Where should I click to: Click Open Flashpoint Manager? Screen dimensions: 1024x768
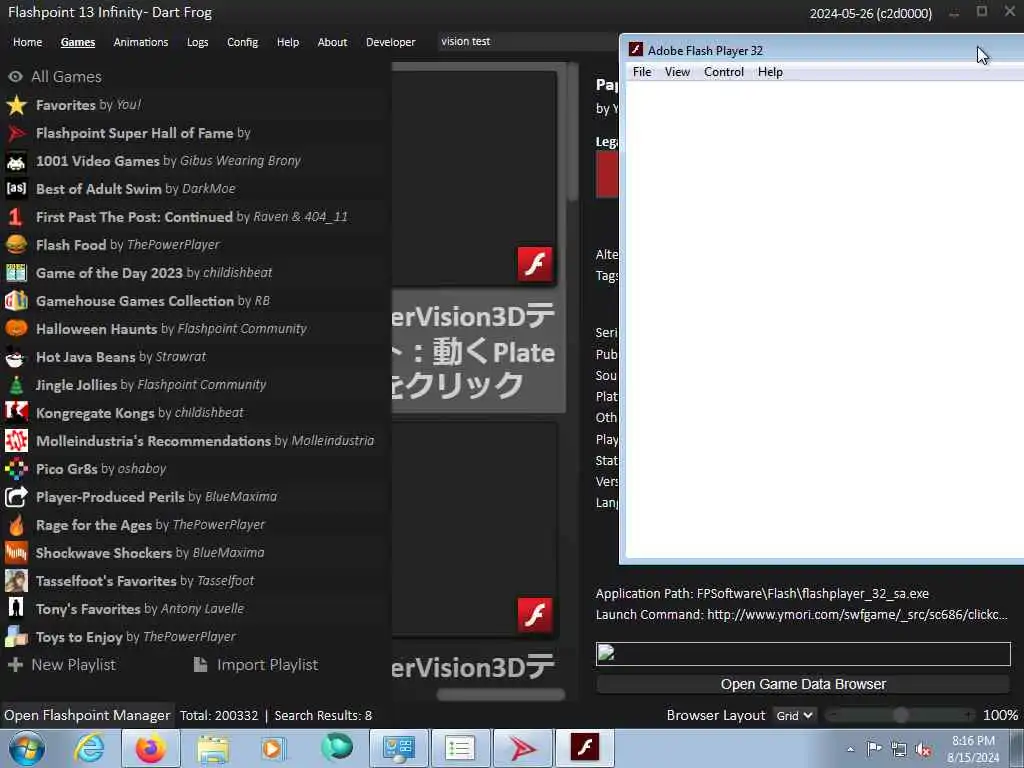[x=87, y=716]
